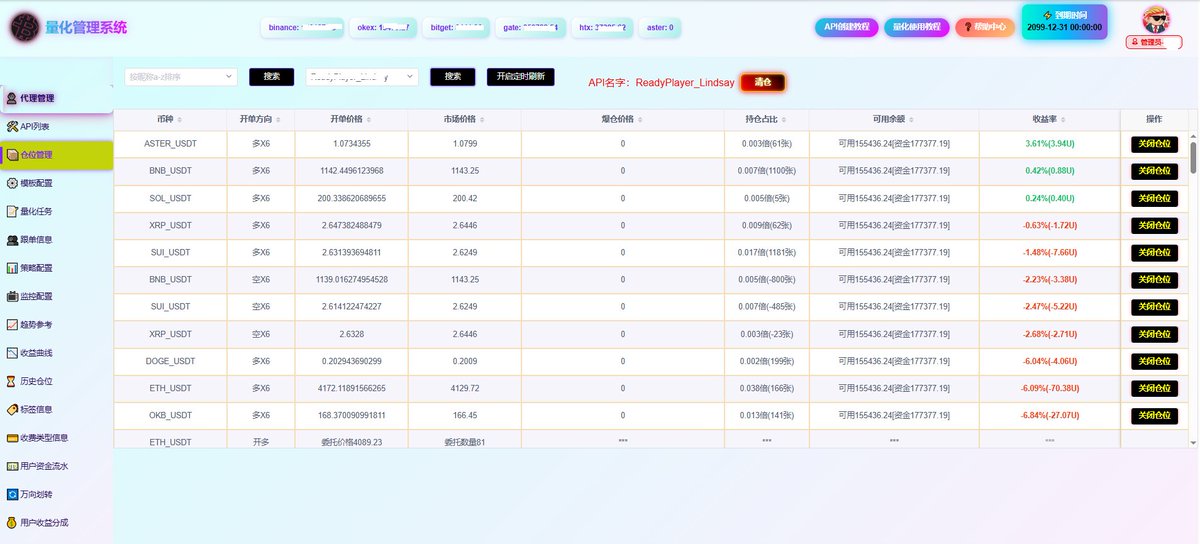
Task: Click the aster: 0 balance chip
Action: coord(659,28)
